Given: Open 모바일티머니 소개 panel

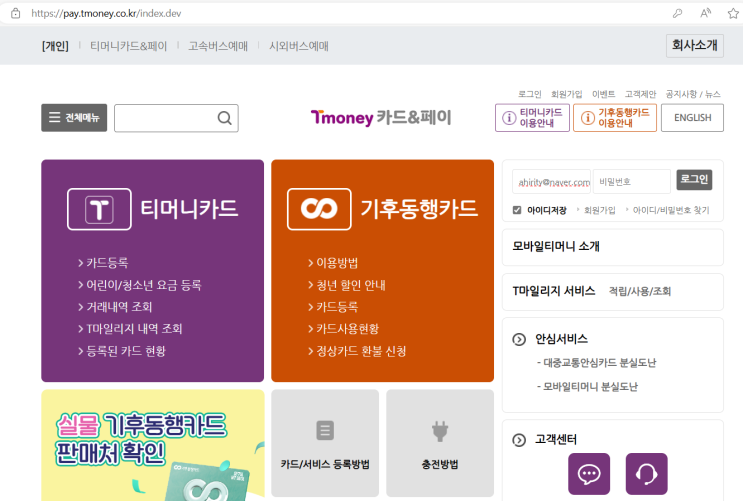Looking at the screenshot, I should [x=613, y=247].
